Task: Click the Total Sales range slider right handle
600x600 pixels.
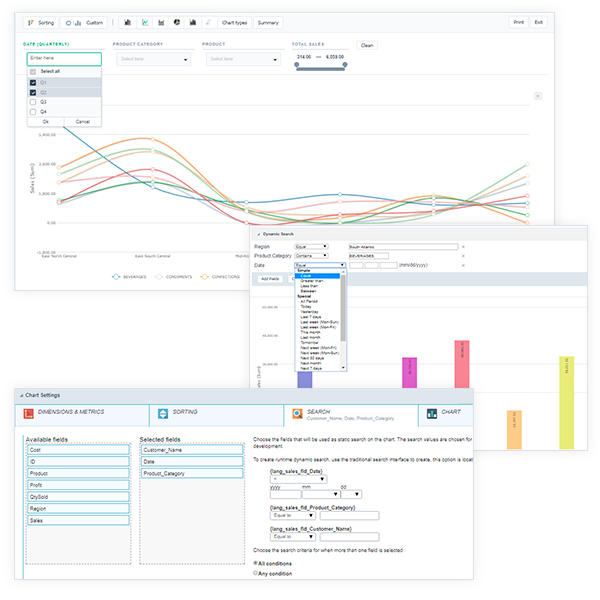Action: [x=345, y=65]
